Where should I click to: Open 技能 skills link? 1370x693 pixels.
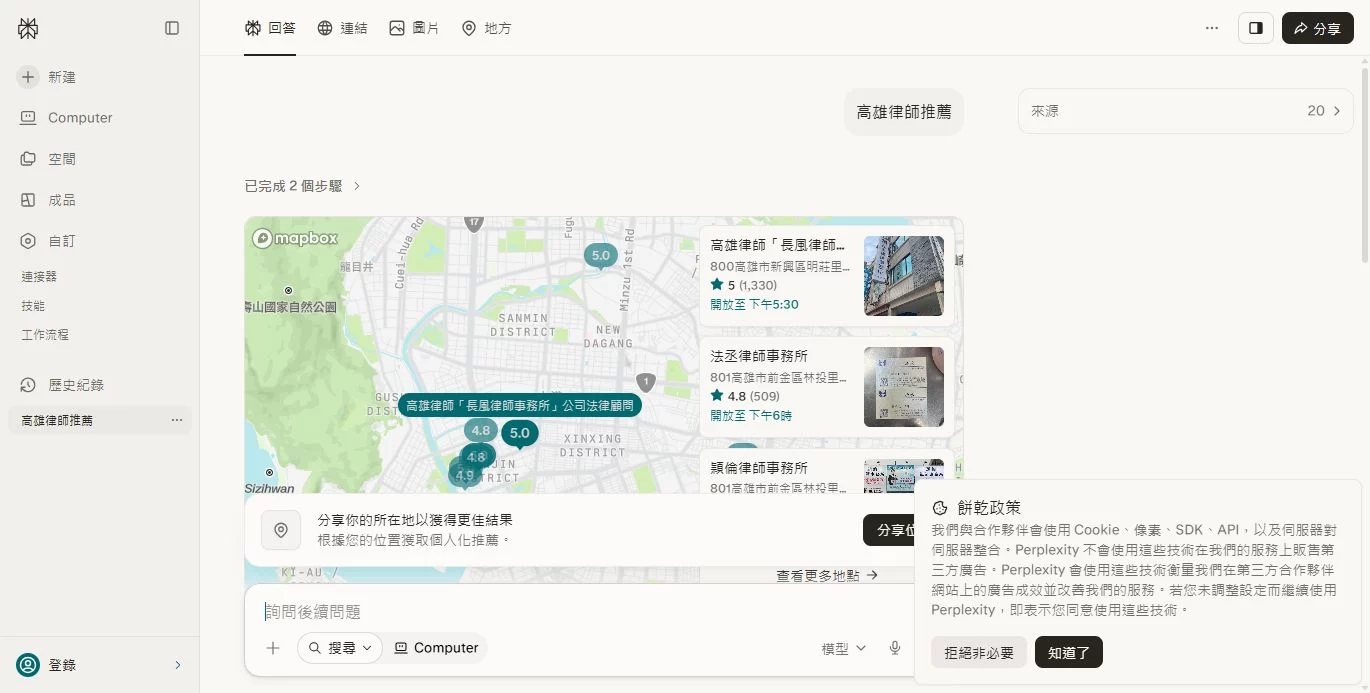click(x=33, y=305)
